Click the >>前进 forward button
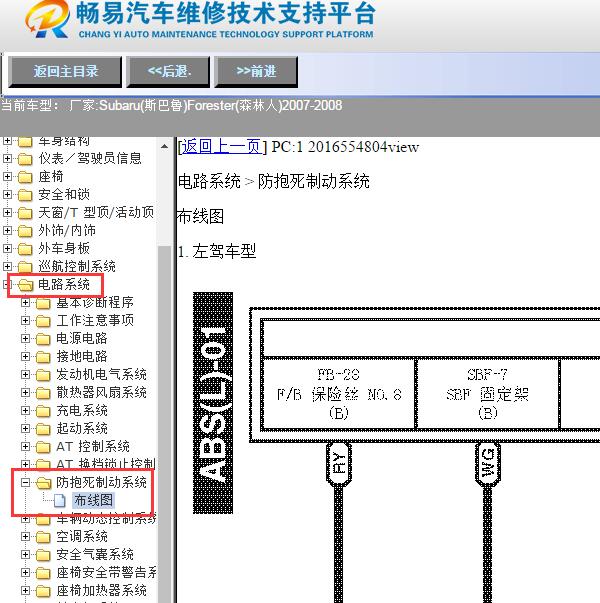The height and width of the screenshot is (603, 600). (x=256, y=72)
